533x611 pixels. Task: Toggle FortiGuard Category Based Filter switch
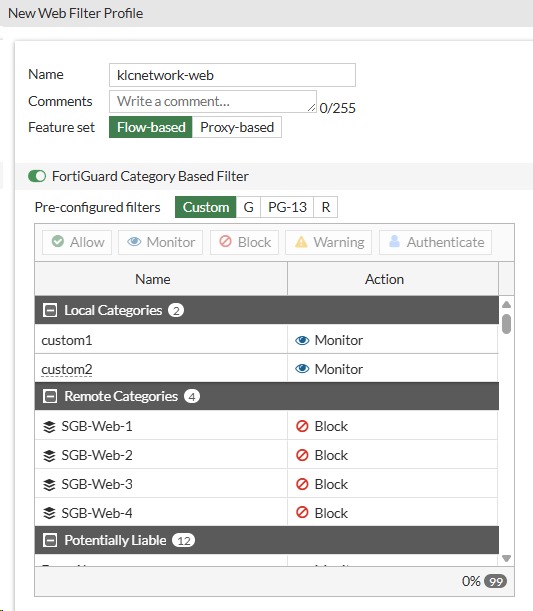(37, 176)
